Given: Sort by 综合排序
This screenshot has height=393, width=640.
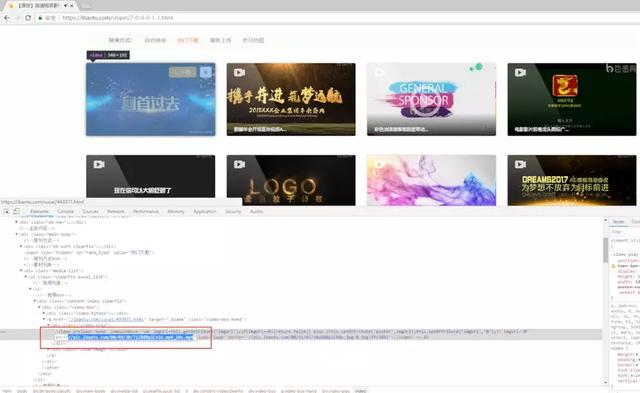Looking at the screenshot, I should coord(155,40).
